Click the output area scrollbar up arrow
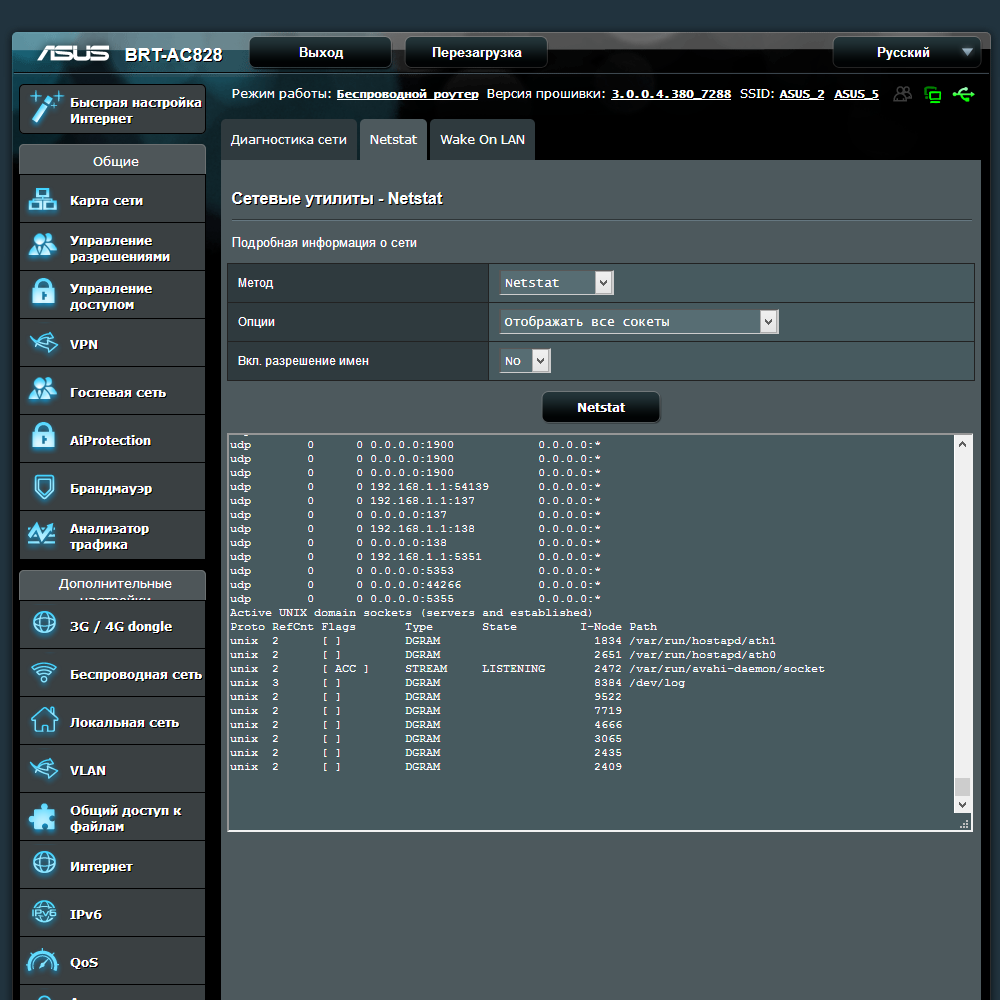This screenshot has width=1000, height=1000. [962, 444]
